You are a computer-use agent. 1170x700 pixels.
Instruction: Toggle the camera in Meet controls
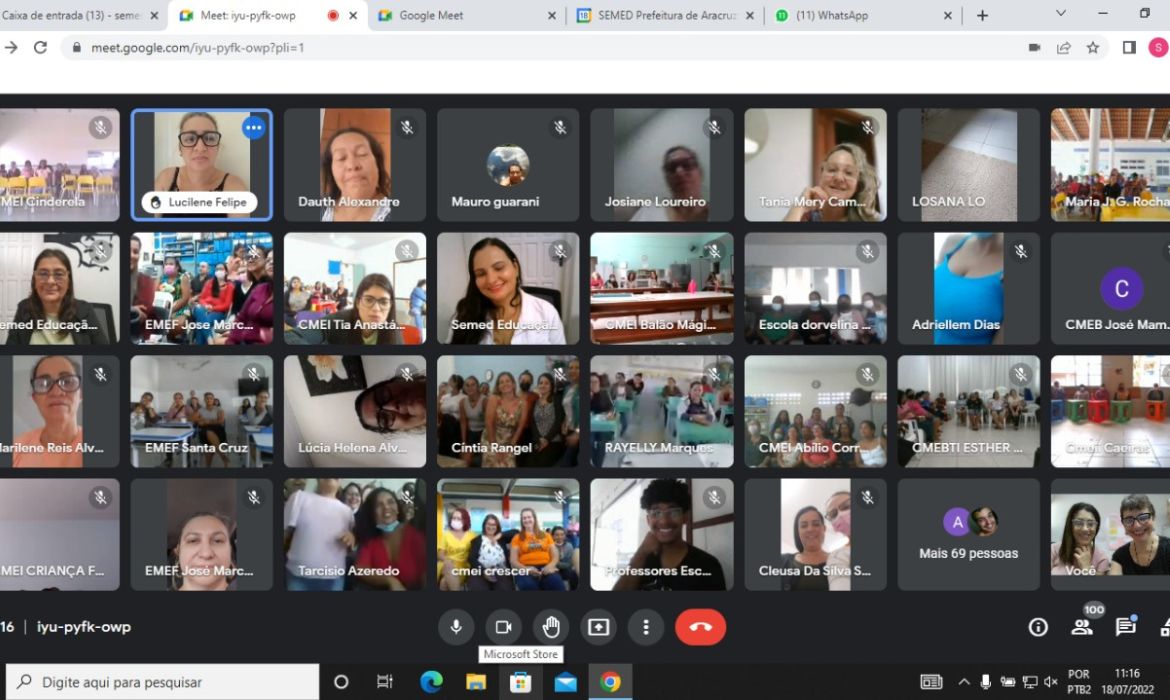coord(503,627)
